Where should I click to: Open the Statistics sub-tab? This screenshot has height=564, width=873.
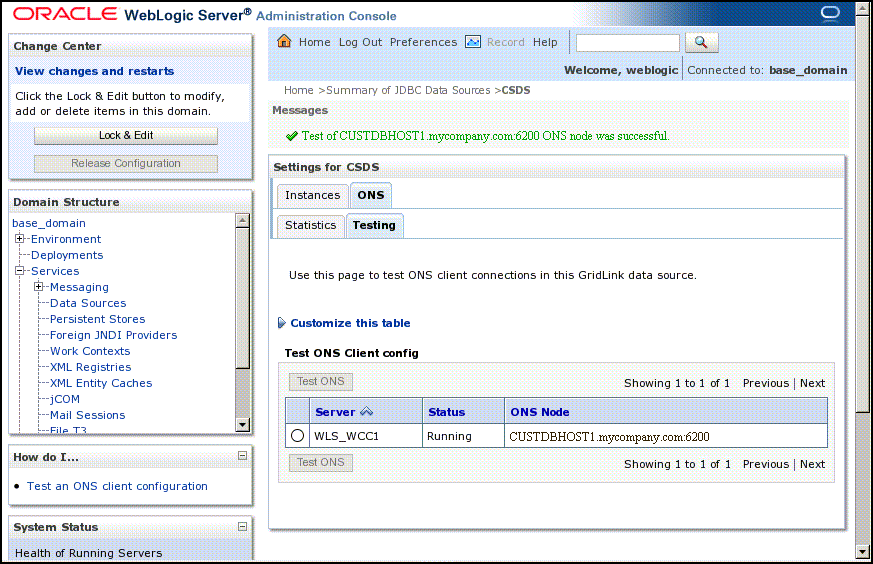pyautogui.click(x=311, y=225)
